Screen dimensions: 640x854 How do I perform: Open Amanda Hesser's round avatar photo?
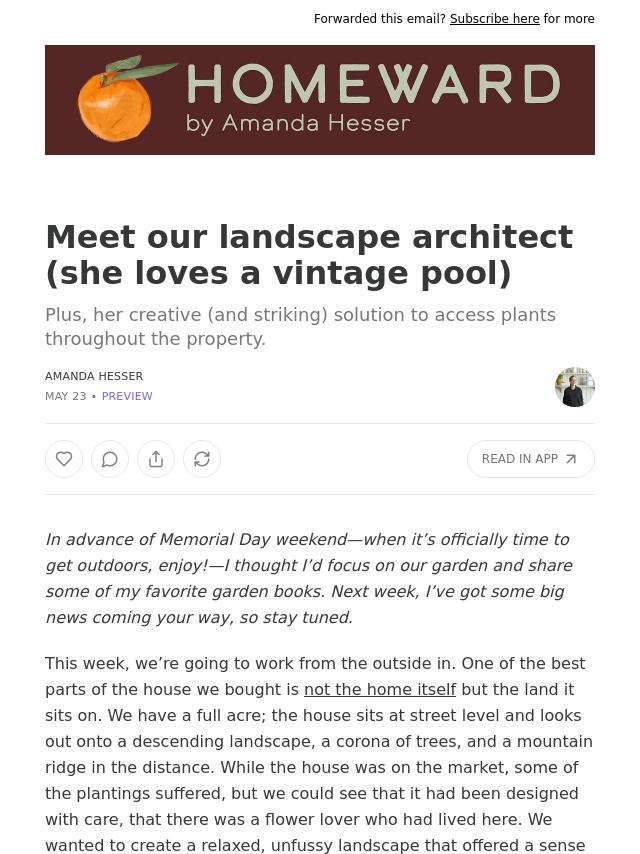click(575, 387)
